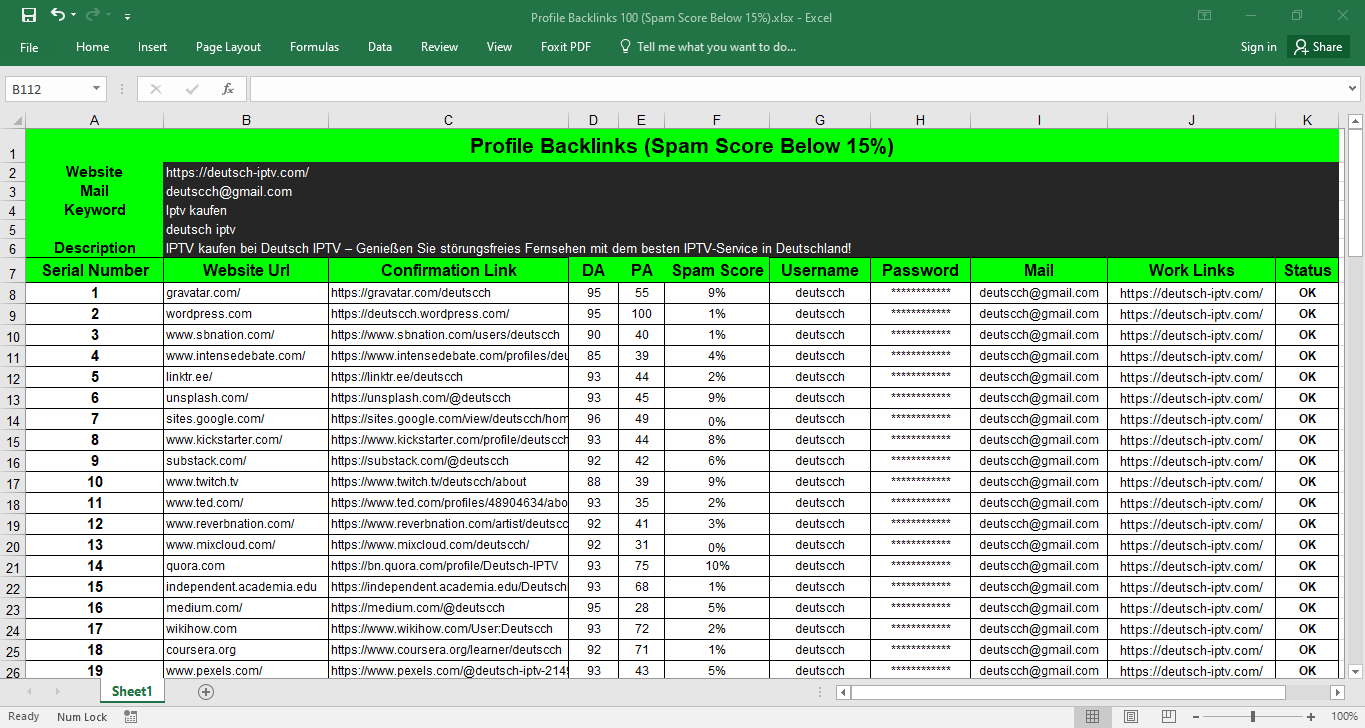Add a new worksheet with the plus icon
The image size is (1365, 728).
[x=205, y=691]
